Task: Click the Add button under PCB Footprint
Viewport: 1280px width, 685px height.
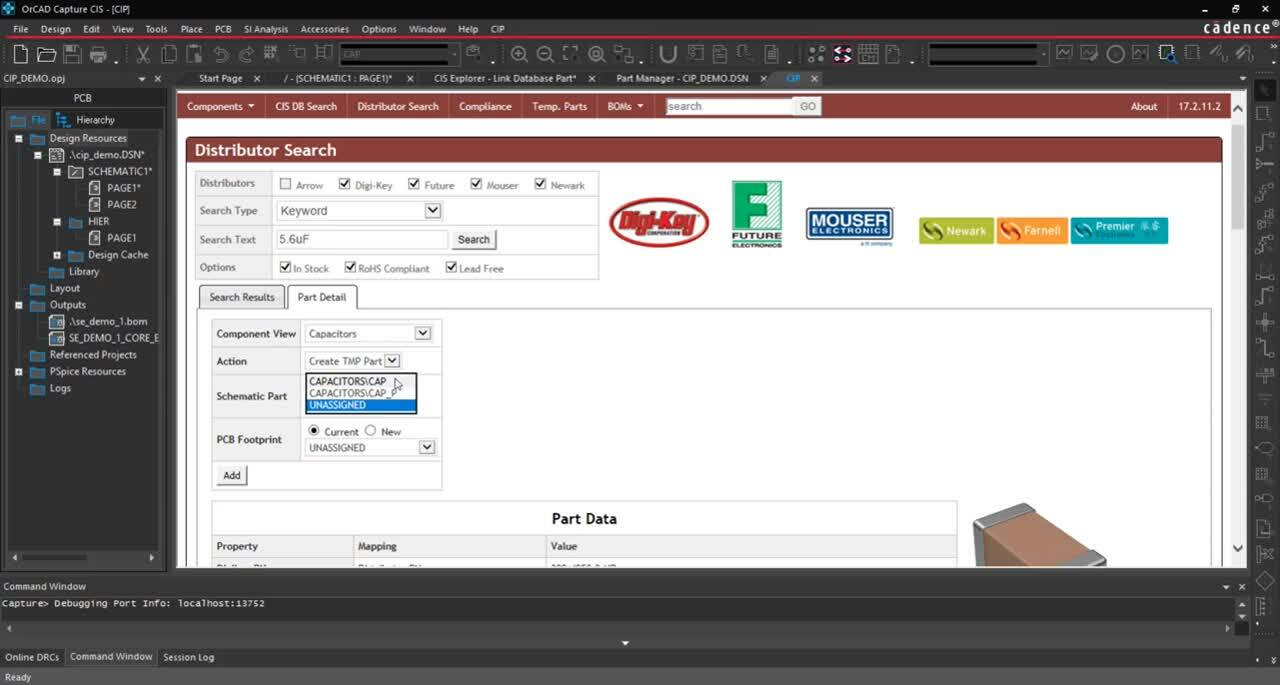Action: click(231, 475)
